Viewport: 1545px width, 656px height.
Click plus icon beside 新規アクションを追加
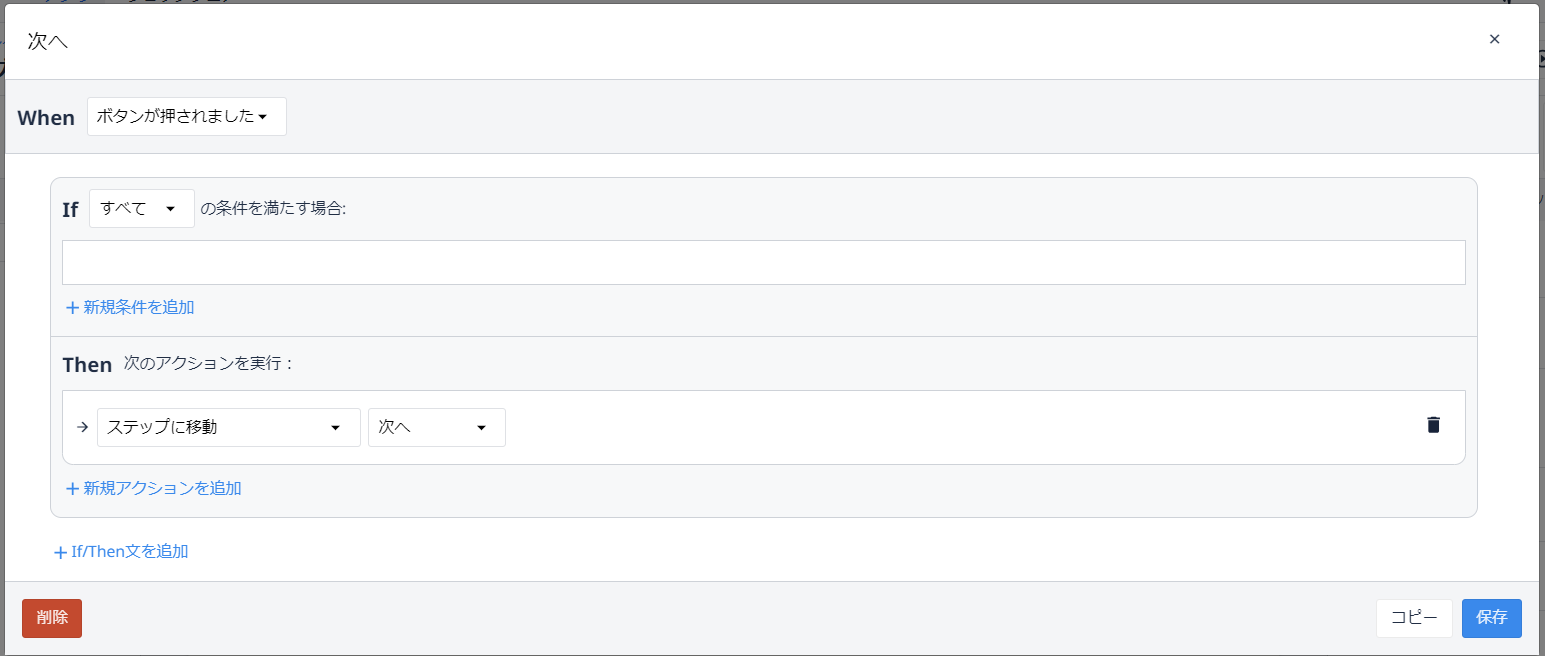tap(72, 489)
